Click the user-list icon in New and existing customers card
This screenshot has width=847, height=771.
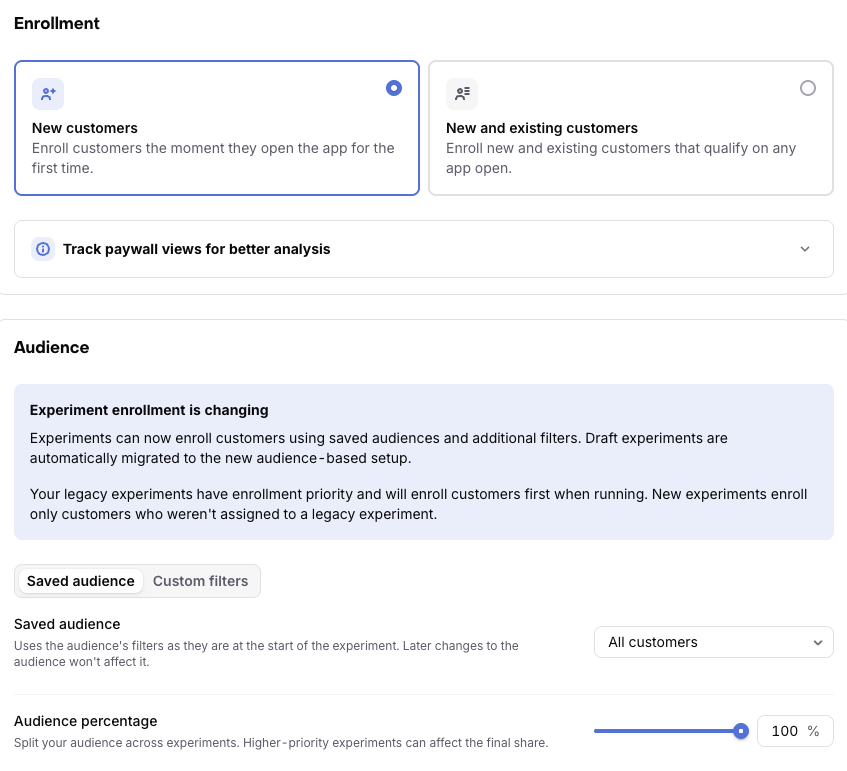[x=462, y=94]
